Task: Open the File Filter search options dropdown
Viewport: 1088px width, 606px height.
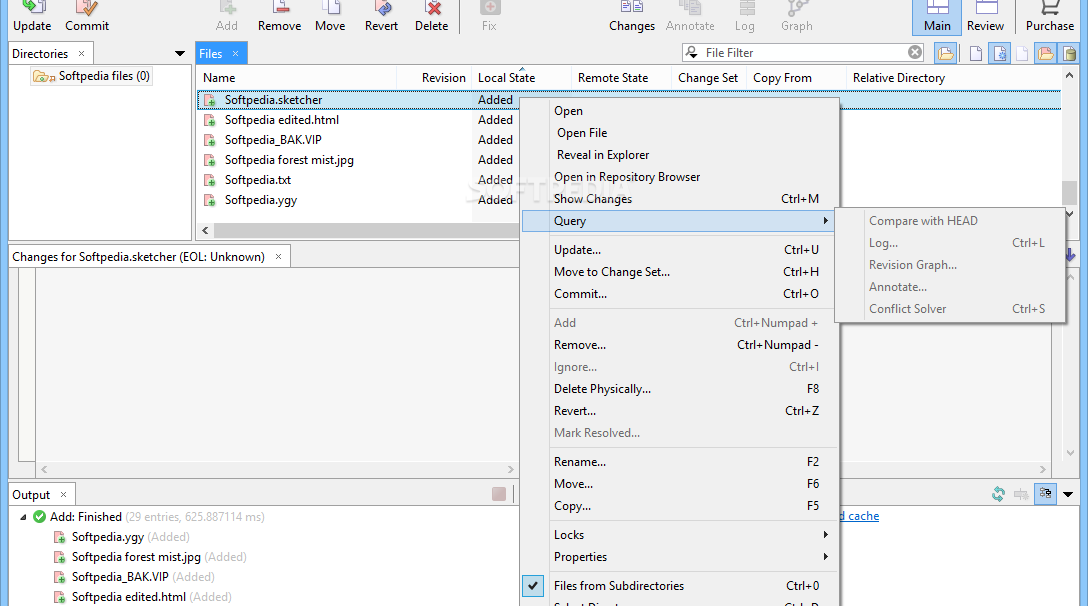Action: pyautogui.click(x=691, y=53)
